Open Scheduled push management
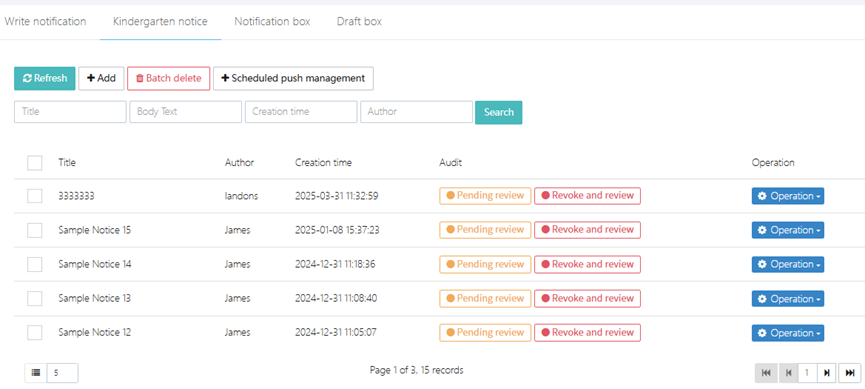The width and height of the screenshot is (865, 389). tap(293, 78)
